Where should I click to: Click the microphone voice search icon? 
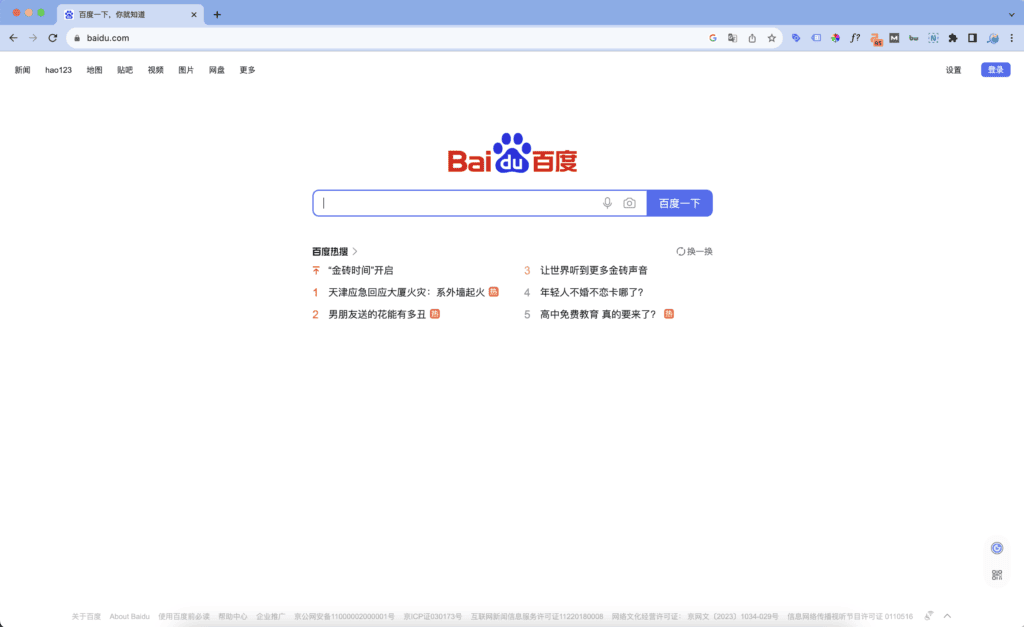(x=607, y=203)
